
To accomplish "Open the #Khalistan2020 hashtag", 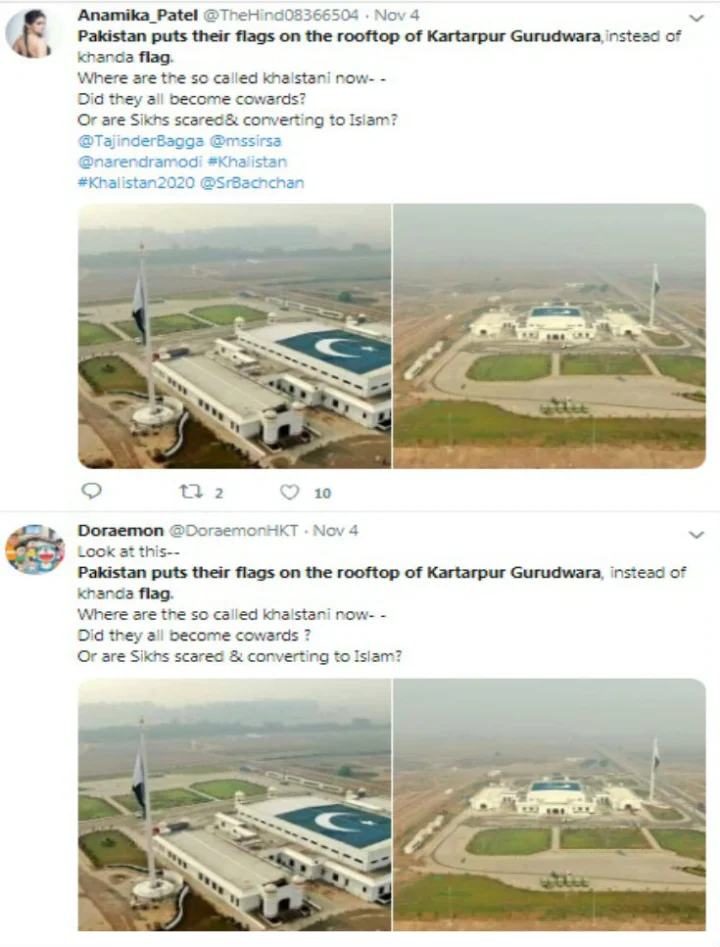I will (x=136, y=183).
